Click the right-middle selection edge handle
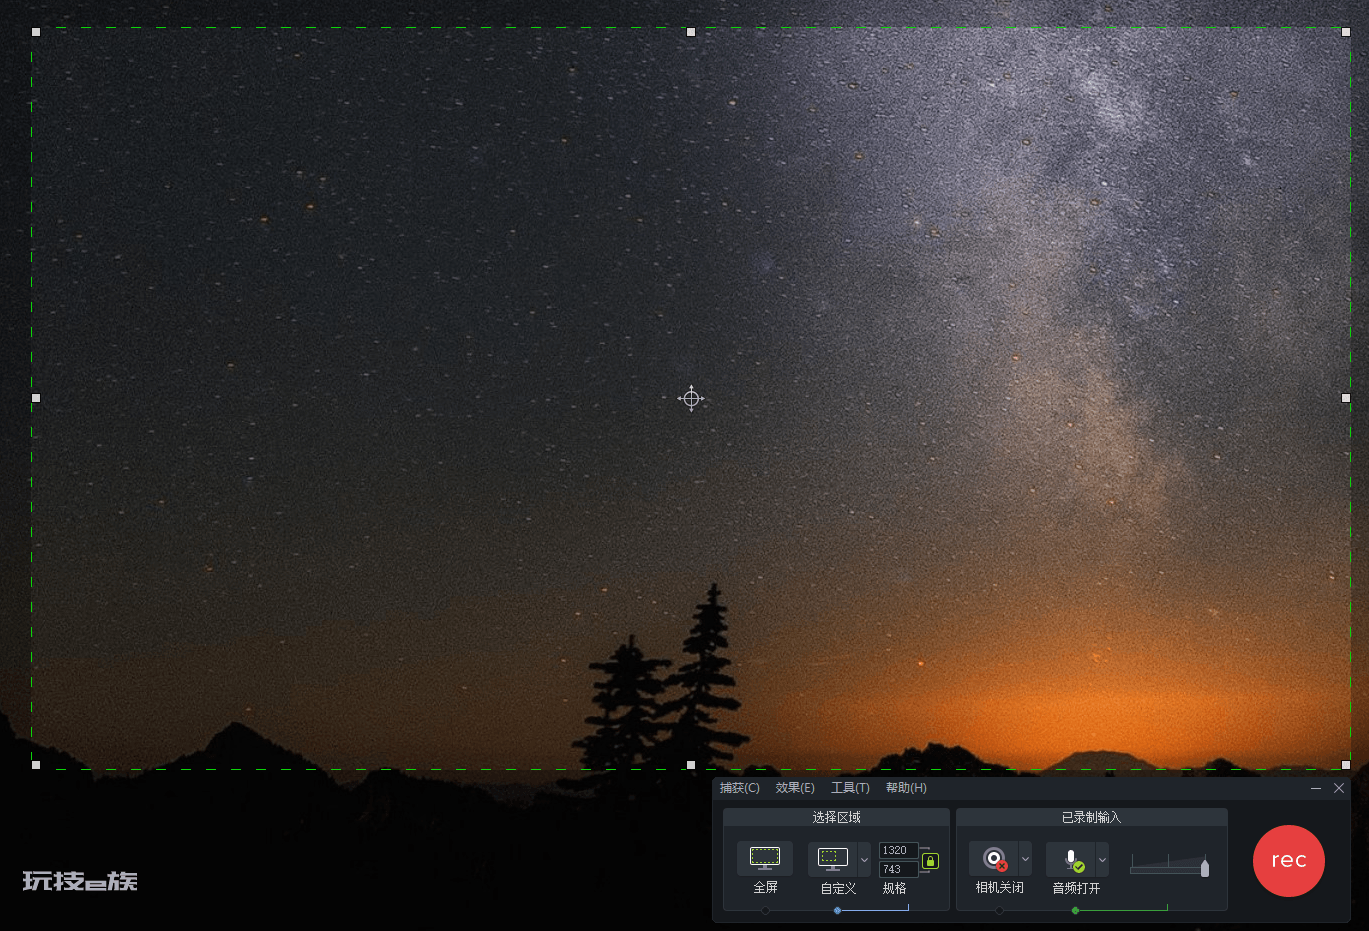This screenshot has height=931, width=1369. point(1346,398)
